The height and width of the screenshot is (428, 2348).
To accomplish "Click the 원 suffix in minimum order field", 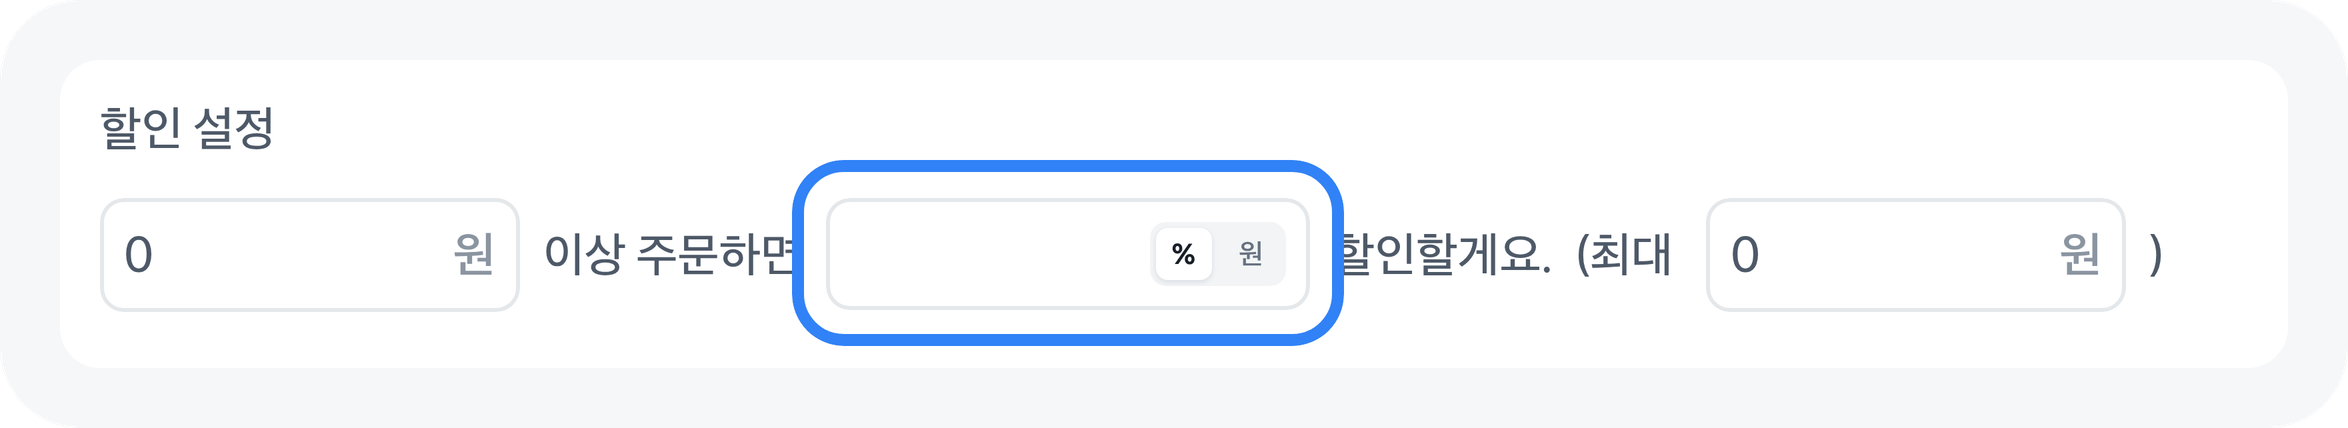I will 473,255.
